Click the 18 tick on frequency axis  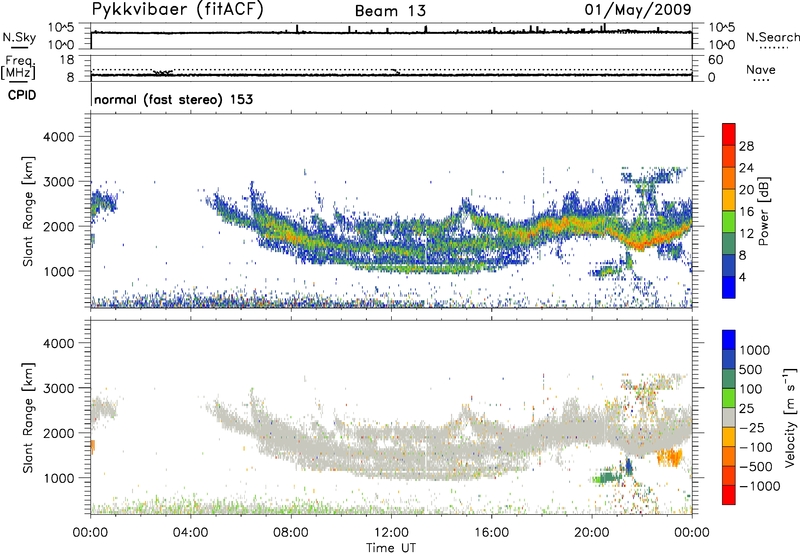click(66, 60)
